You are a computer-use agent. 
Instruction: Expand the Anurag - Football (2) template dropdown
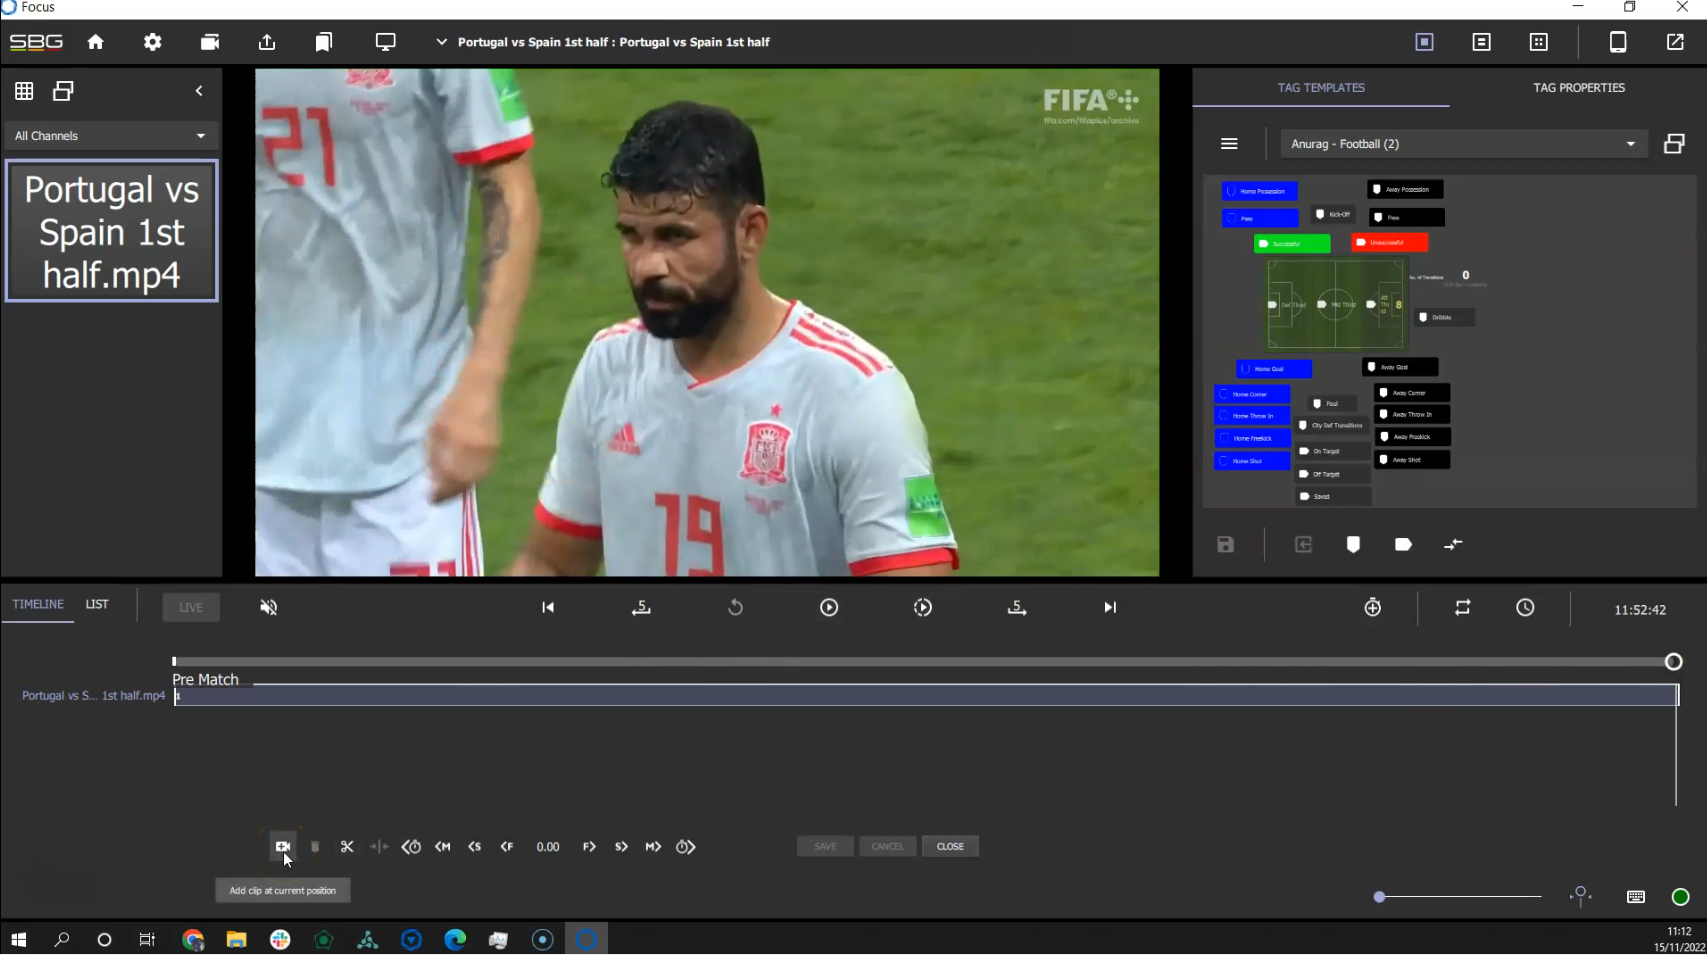click(x=1462, y=144)
